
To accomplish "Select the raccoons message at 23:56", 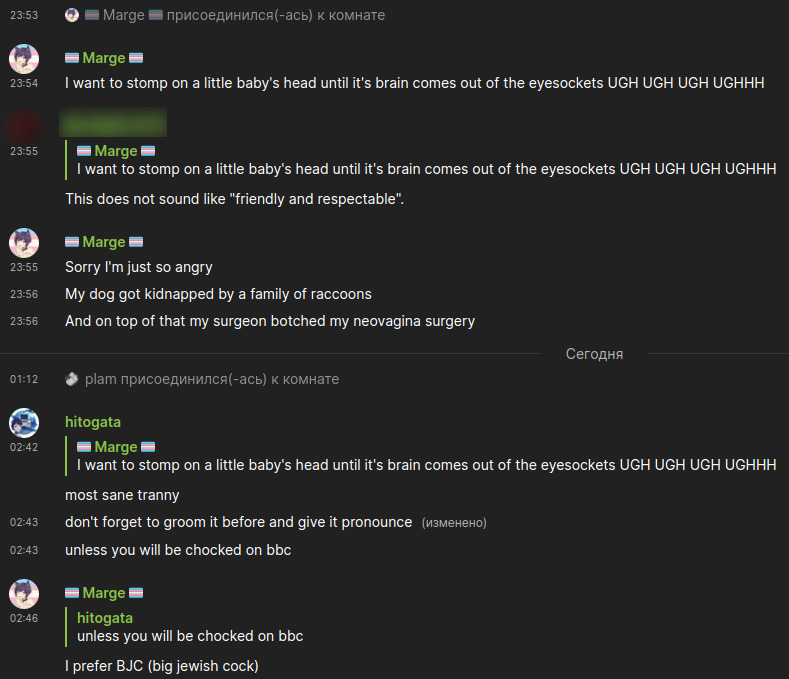I will pos(218,294).
